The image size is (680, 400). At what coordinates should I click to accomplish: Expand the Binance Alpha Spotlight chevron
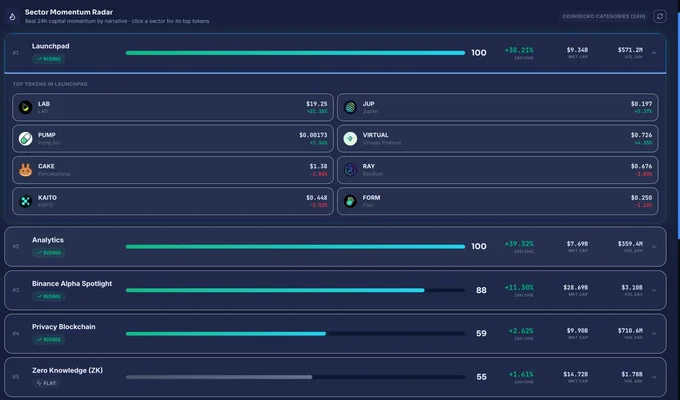[654, 290]
